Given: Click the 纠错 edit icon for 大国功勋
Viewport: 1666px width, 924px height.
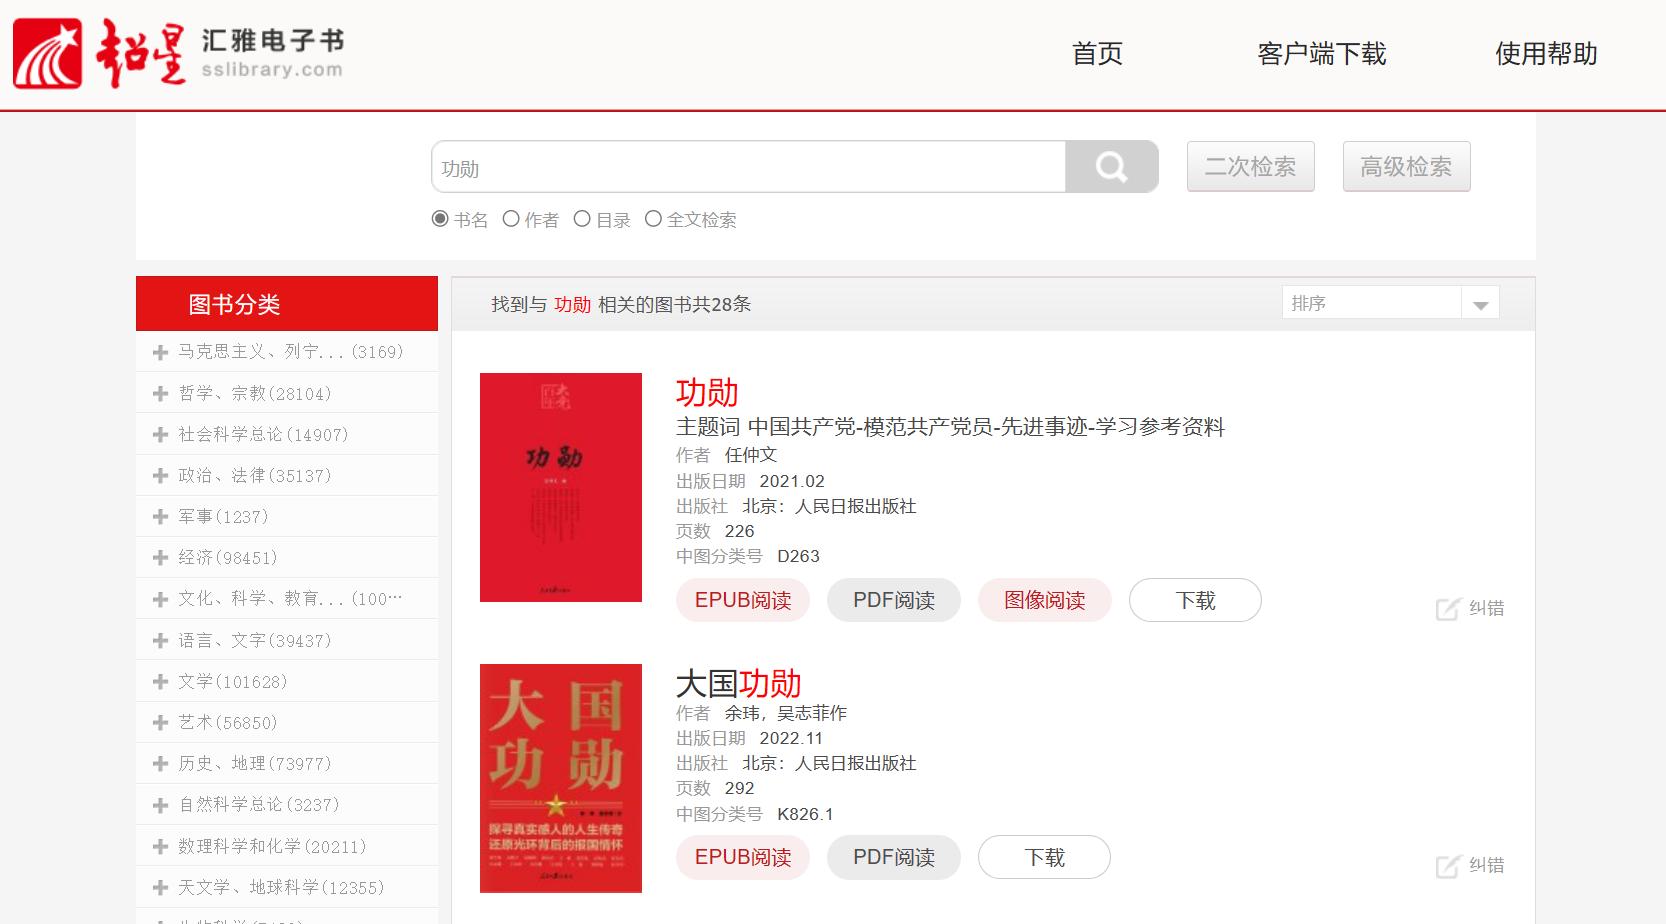Looking at the screenshot, I should tap(1447, 866).
